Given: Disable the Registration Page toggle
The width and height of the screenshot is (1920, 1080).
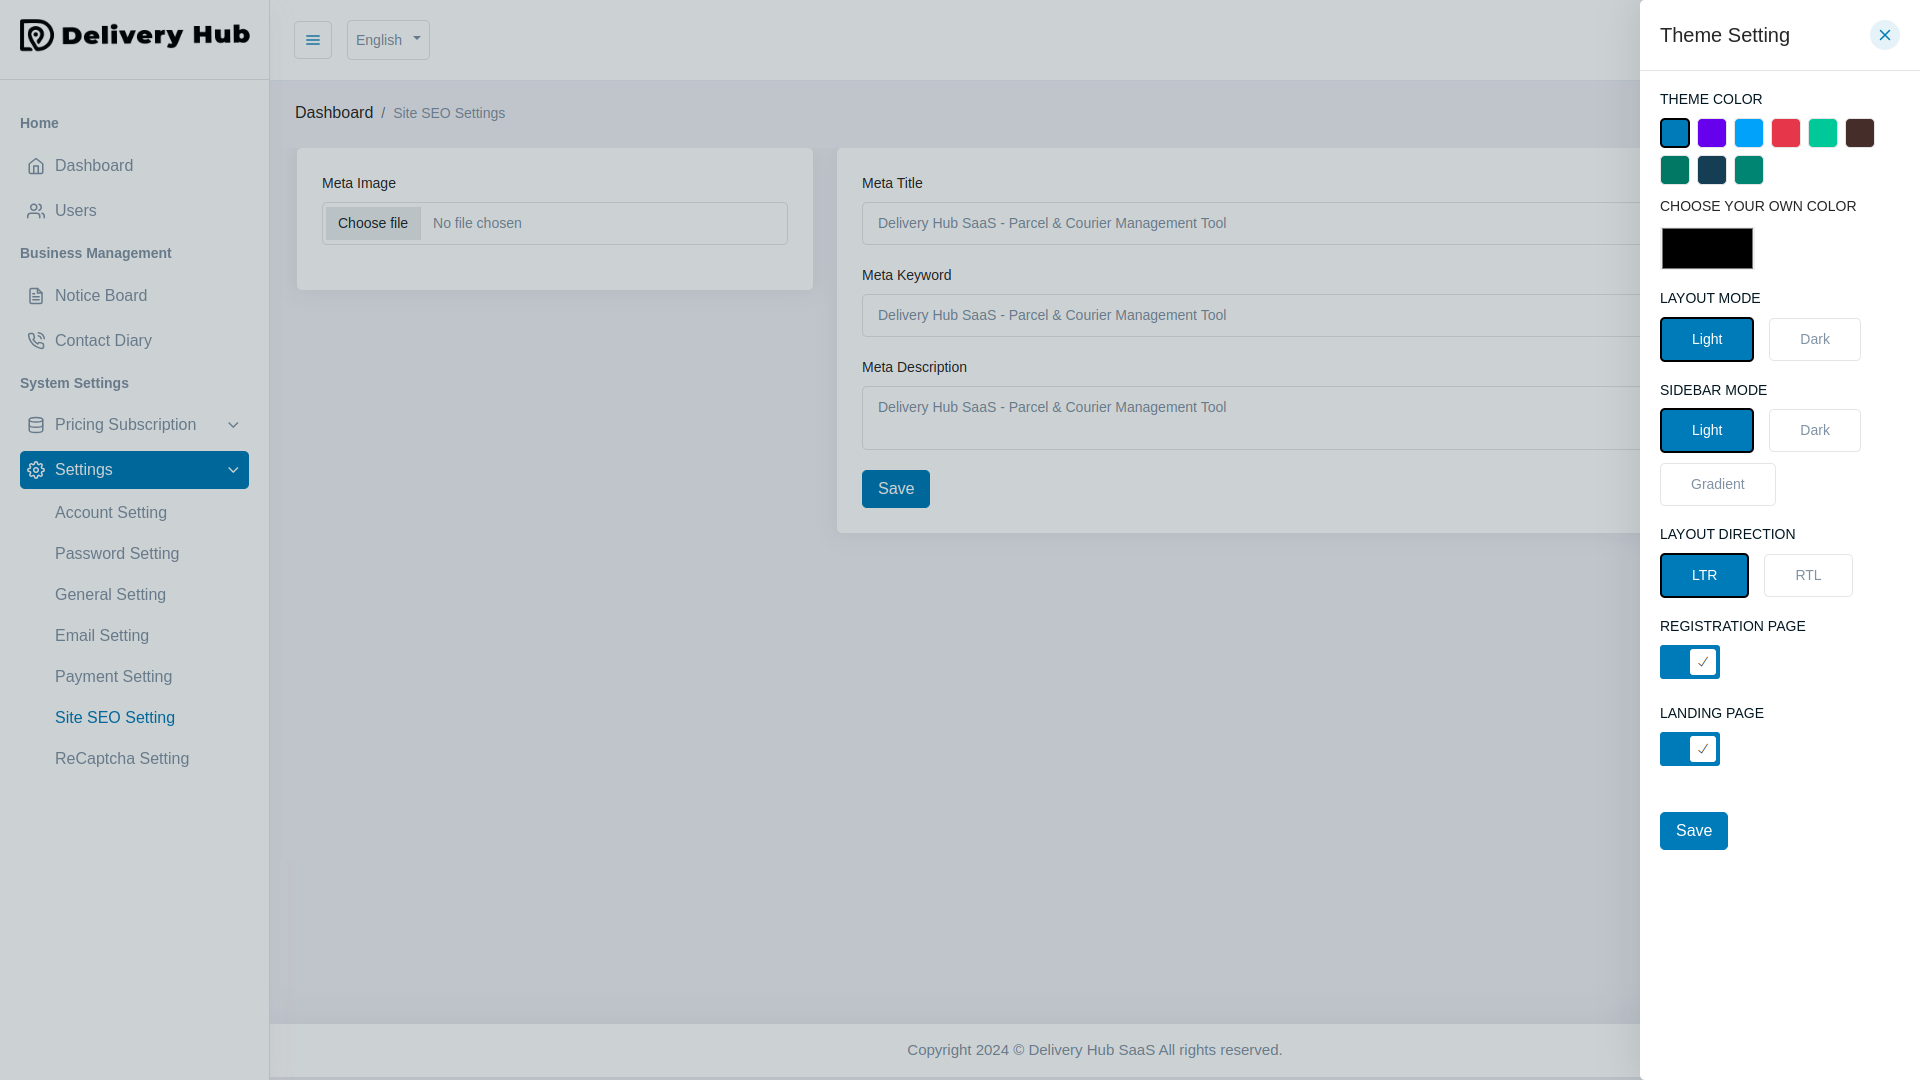Looking at the screenshot, I should [x=1689, y=661].
